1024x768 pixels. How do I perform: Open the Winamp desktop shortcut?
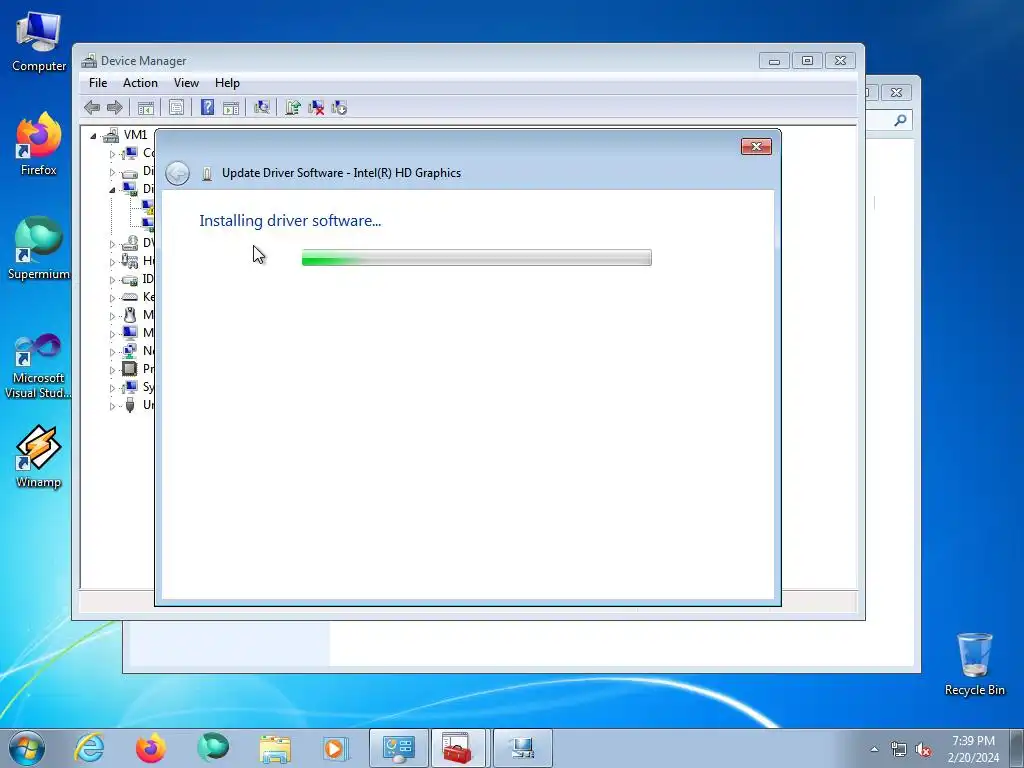click(x=39, y=456)
